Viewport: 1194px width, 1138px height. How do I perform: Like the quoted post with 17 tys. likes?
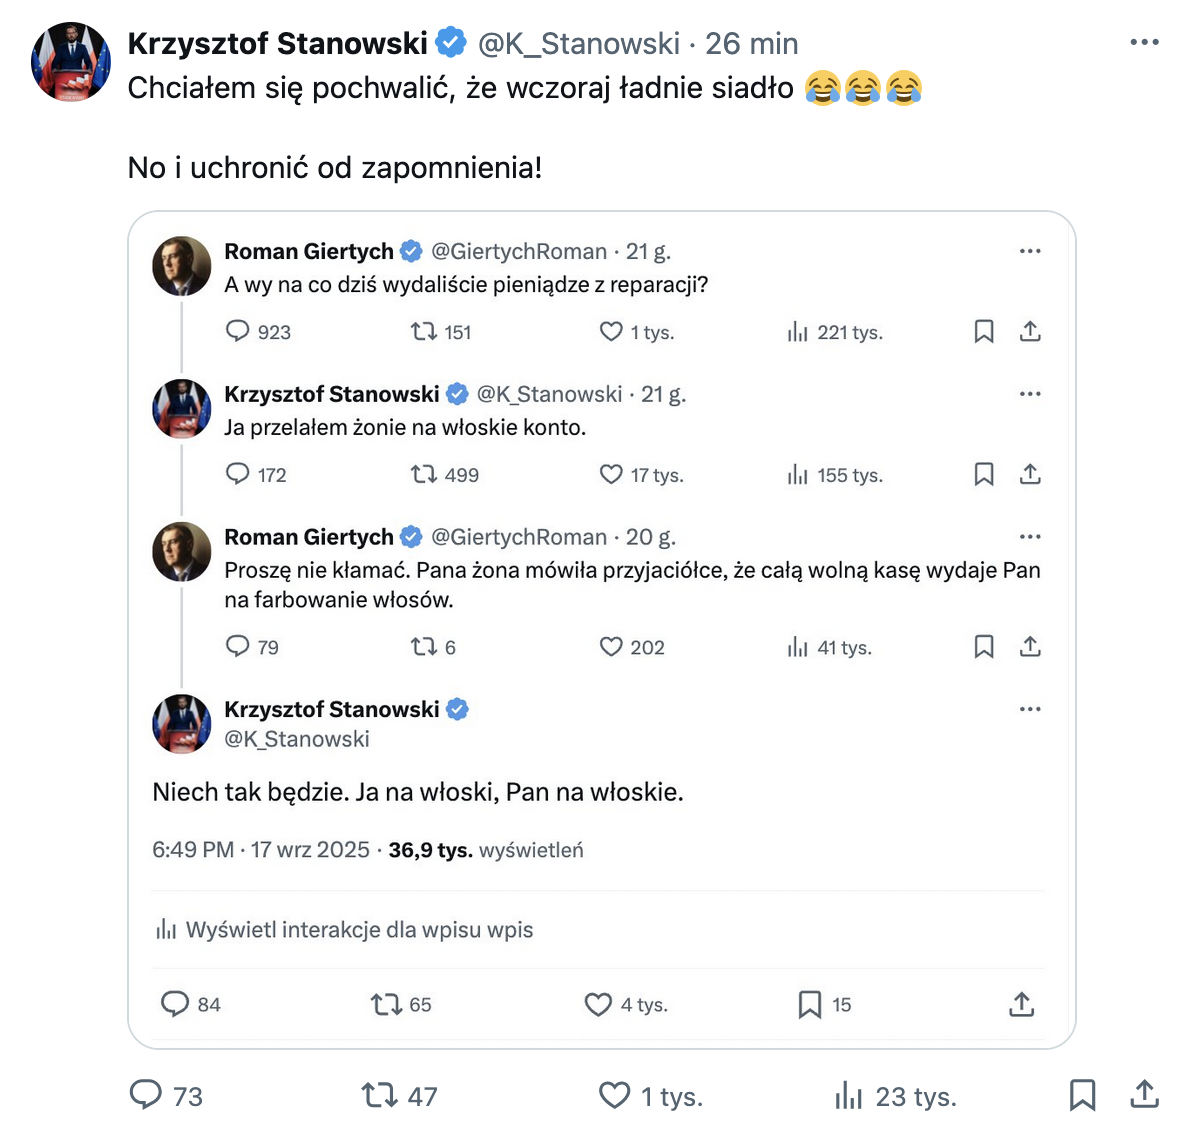point(611,474)
